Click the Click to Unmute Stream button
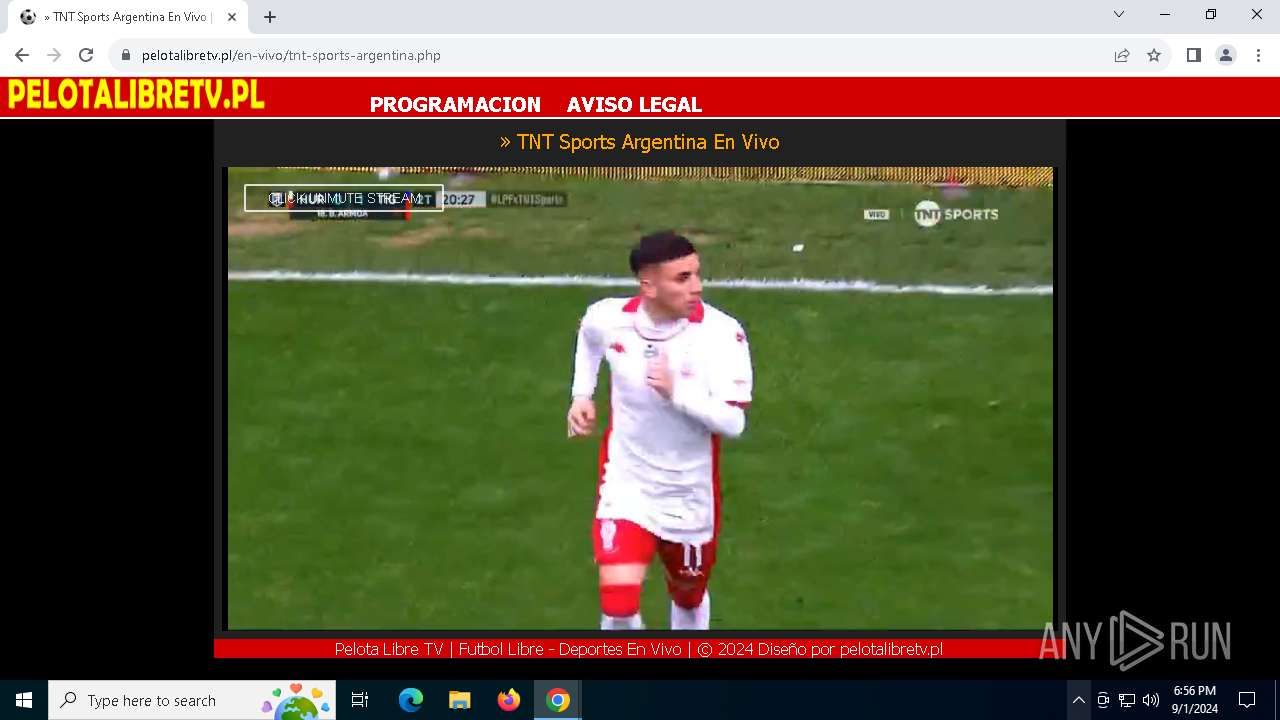 click(344, 198)
